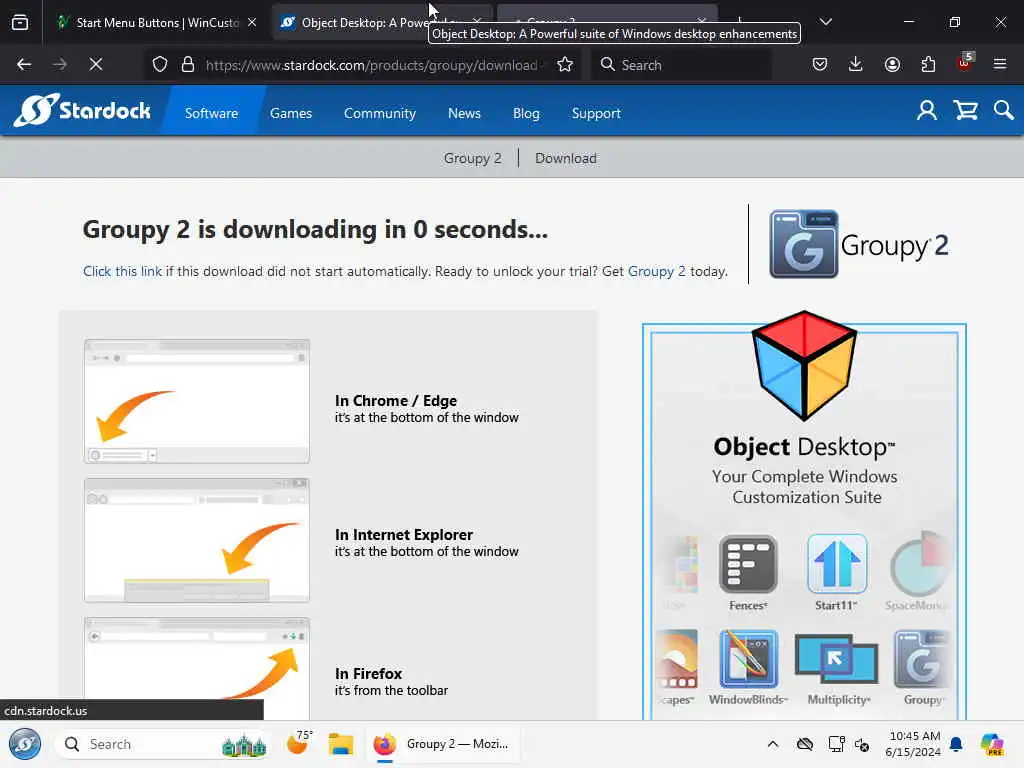Screen dimensions: 1024x768
Task: Open the Firefox downloads panel
Action: (x=856, y=64)
